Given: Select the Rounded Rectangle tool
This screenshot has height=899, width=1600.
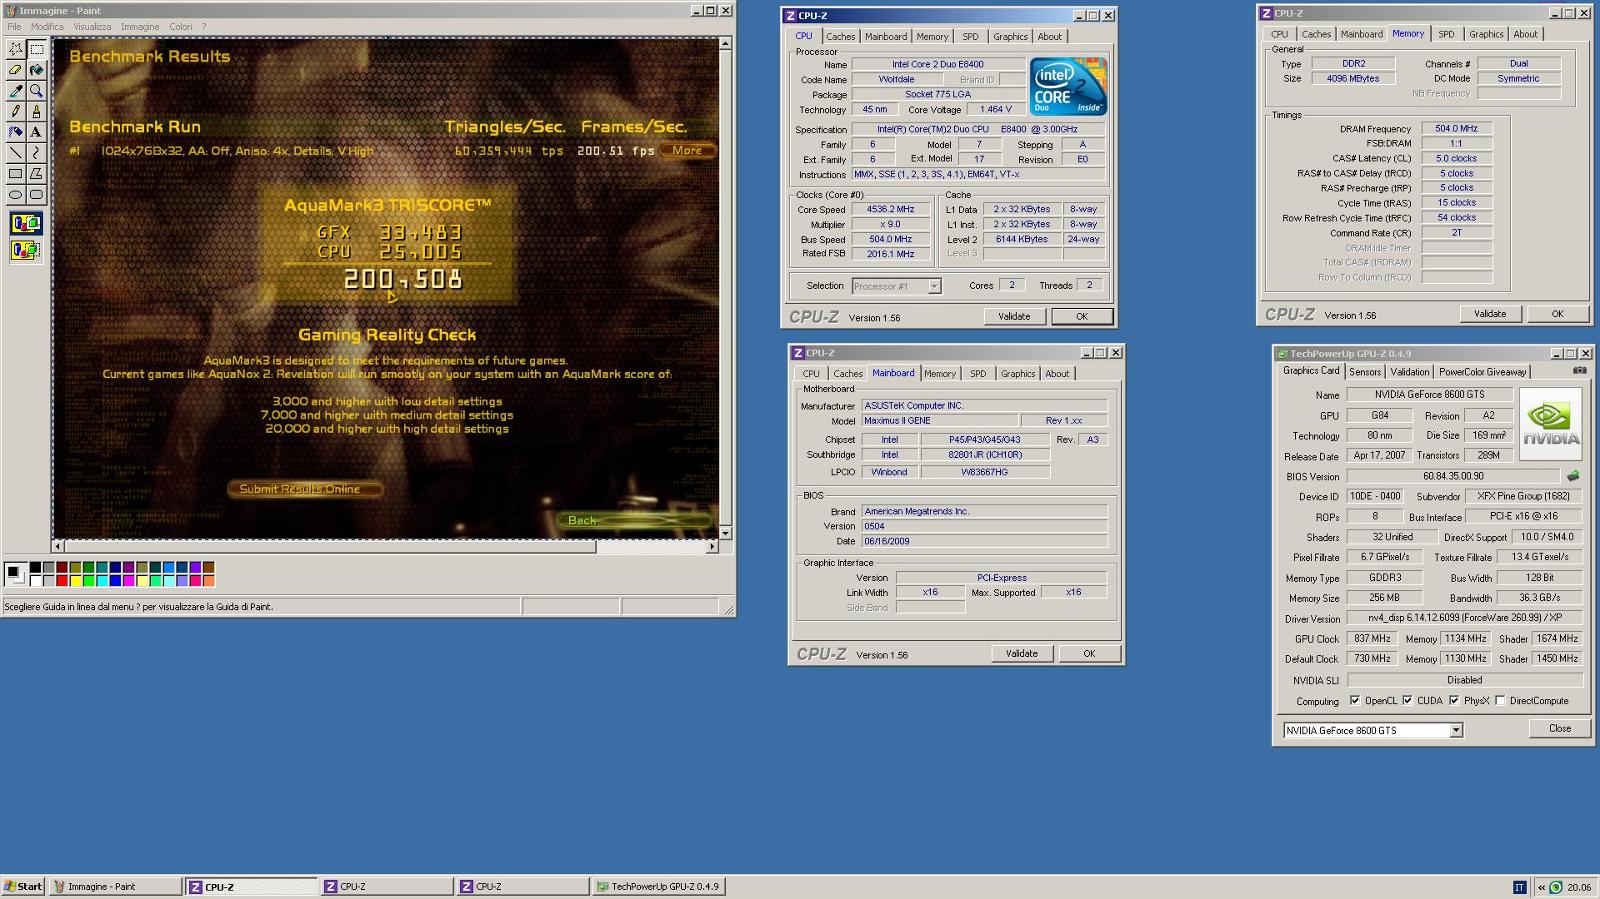Looking at the screenshot, I should (37, 195).
